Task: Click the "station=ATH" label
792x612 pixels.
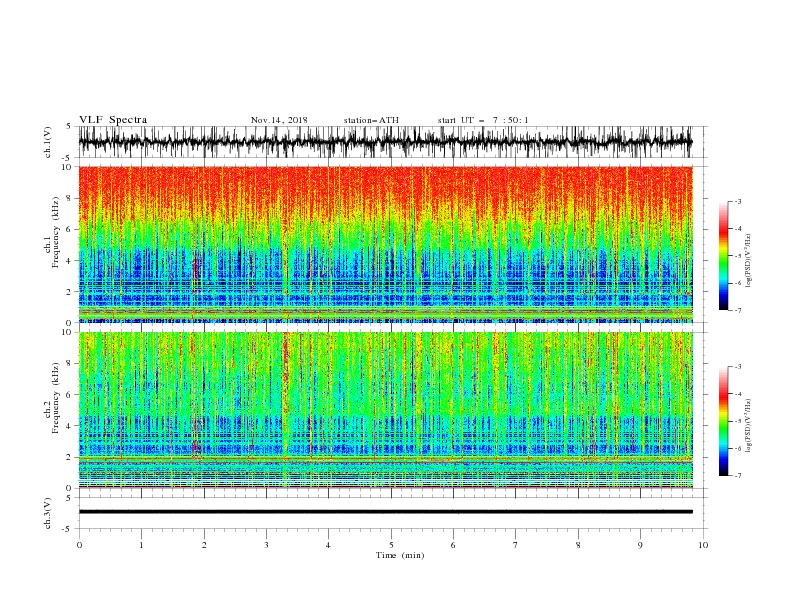Action: coord(371,120)
